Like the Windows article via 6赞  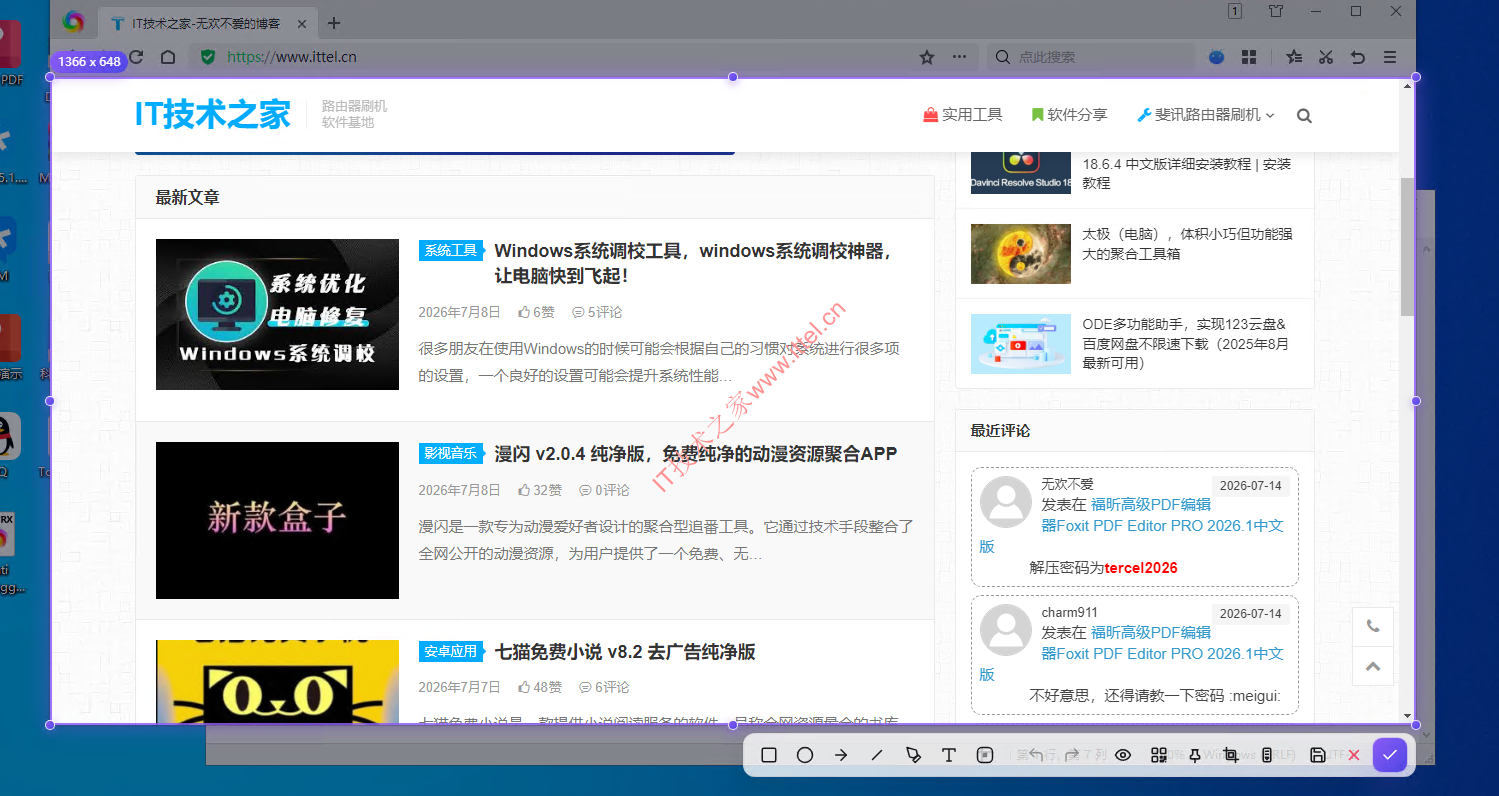(x=536, y=312)
